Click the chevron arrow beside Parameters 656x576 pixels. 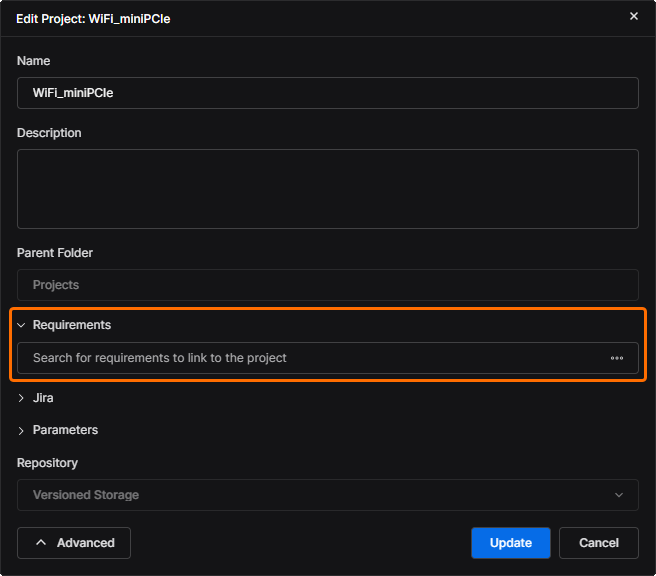point(21,430)
